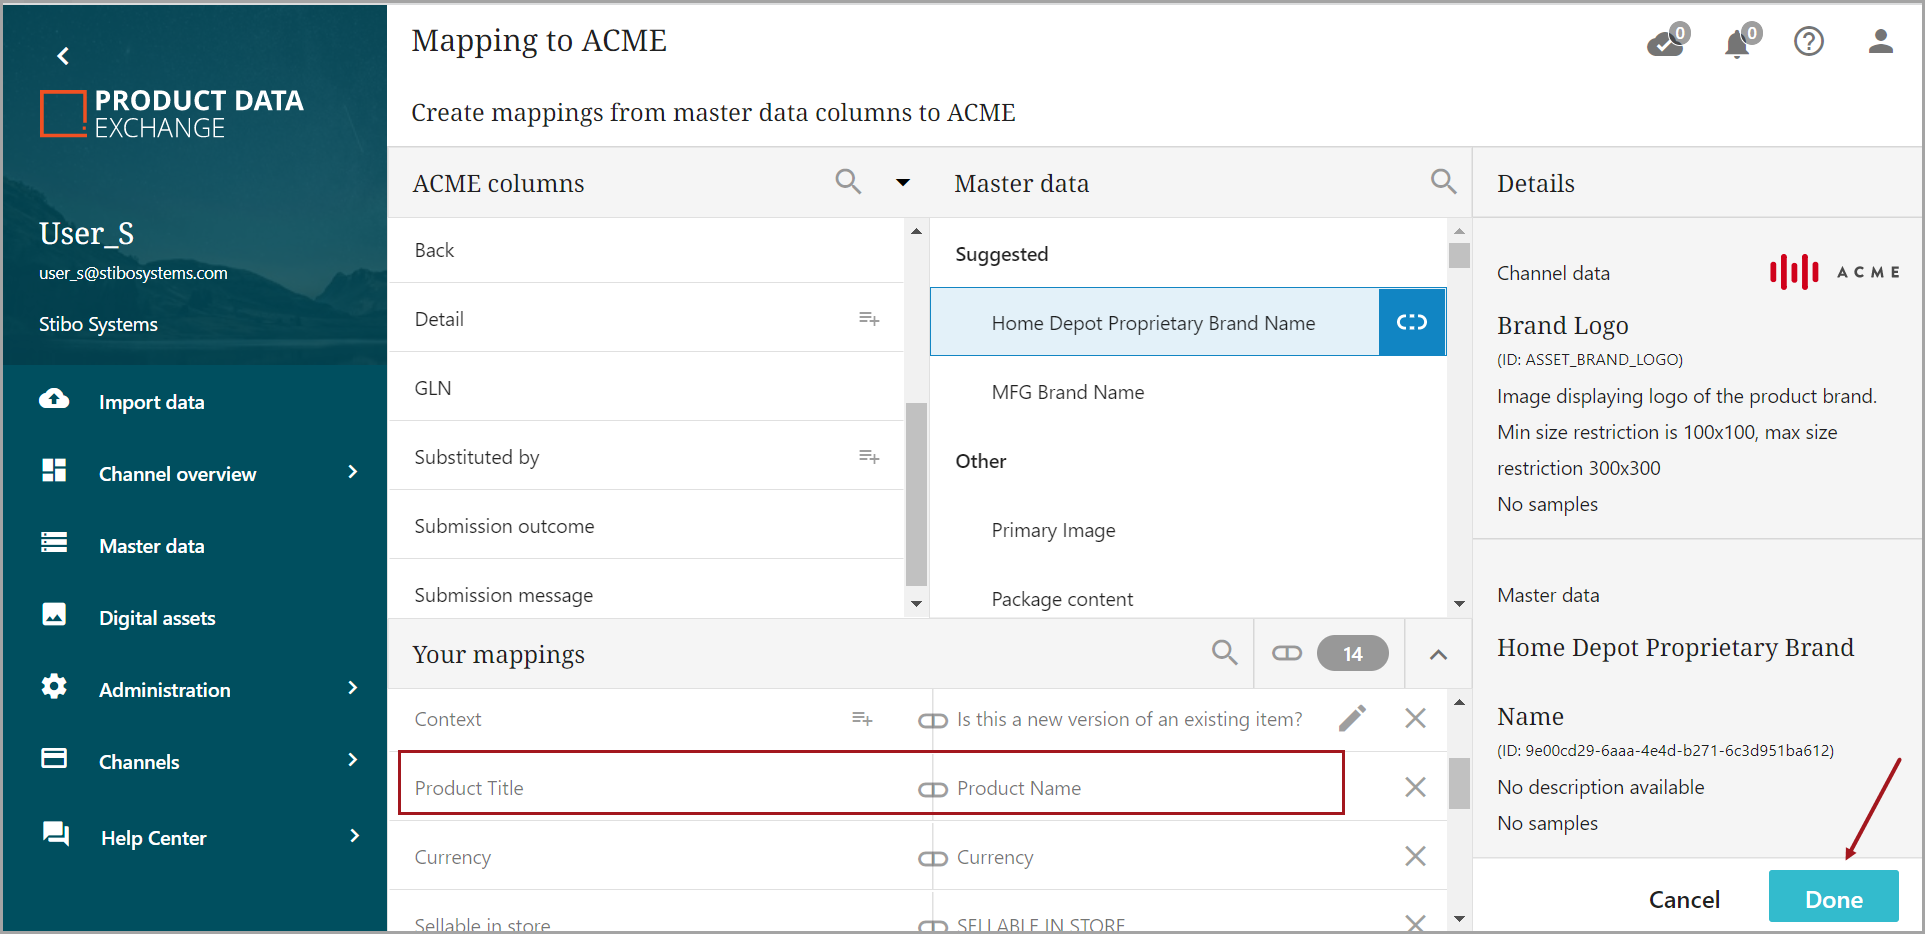This screenshot has width=1925, height=934.
Task: Edit the Context mapping with pencil icon
Action: [1352, 718]
